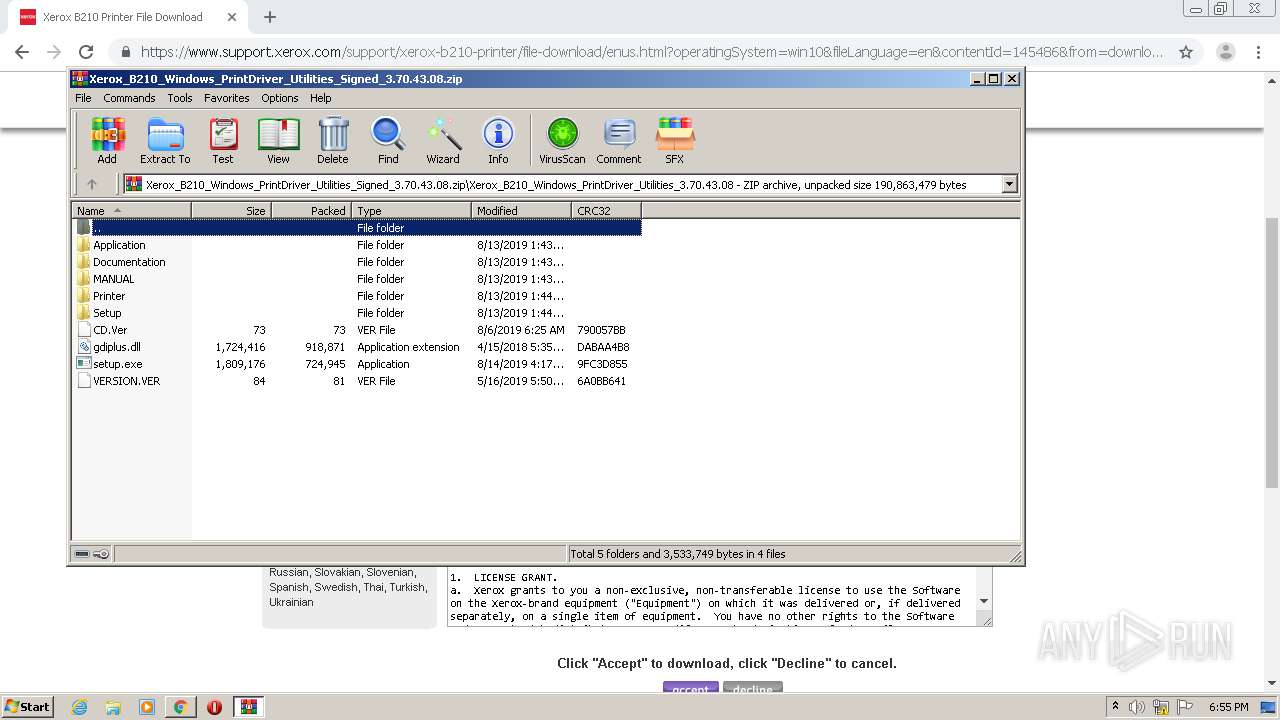Click the Extract To toolbar icon

pyautogui.click(x=165, y=140)
